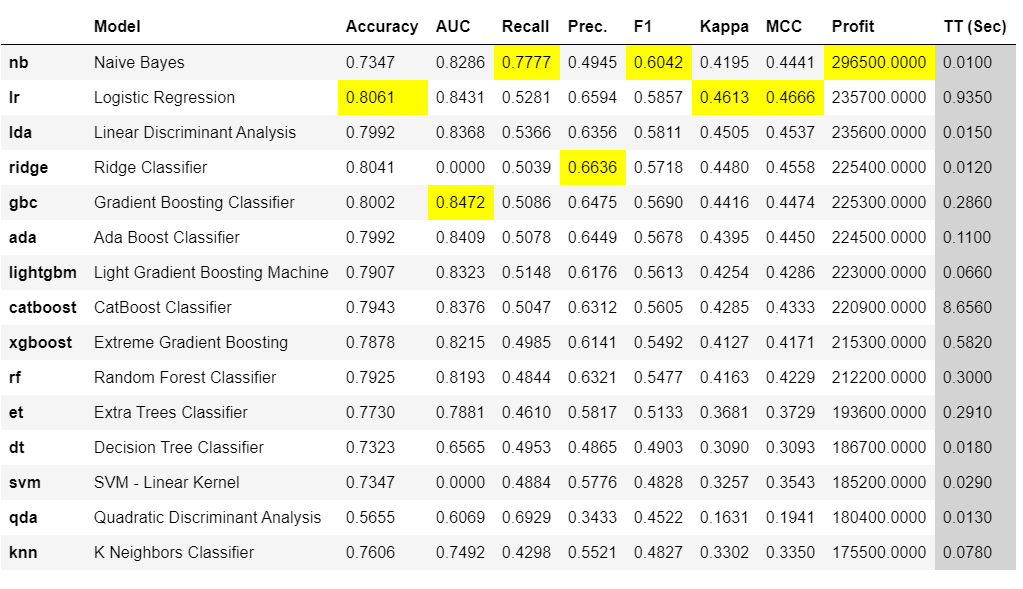Click CatBoost training time 8.6560

coord(967,308)
